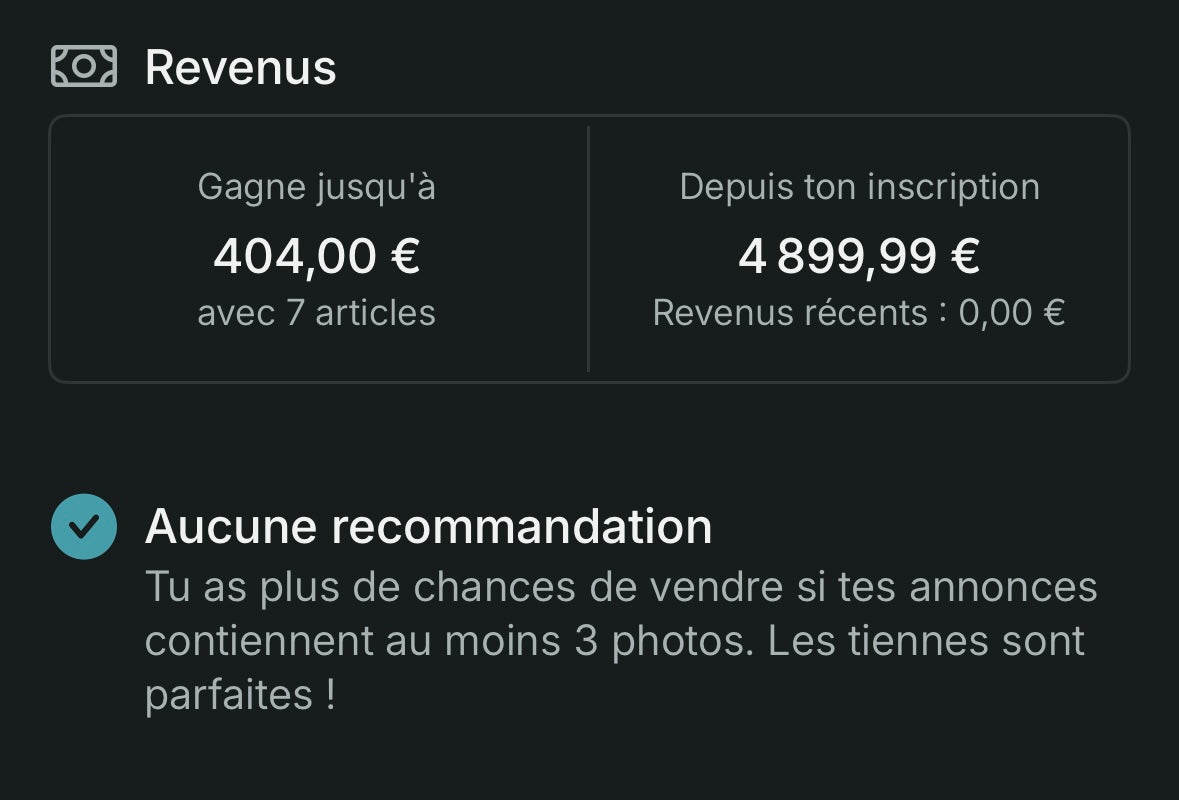Click the euro symbol after 404,00

(x=404, y=256)
